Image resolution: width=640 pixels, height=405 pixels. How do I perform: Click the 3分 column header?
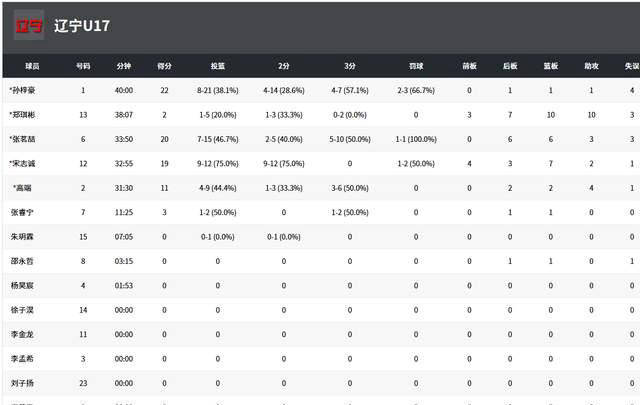coord(349,66)
